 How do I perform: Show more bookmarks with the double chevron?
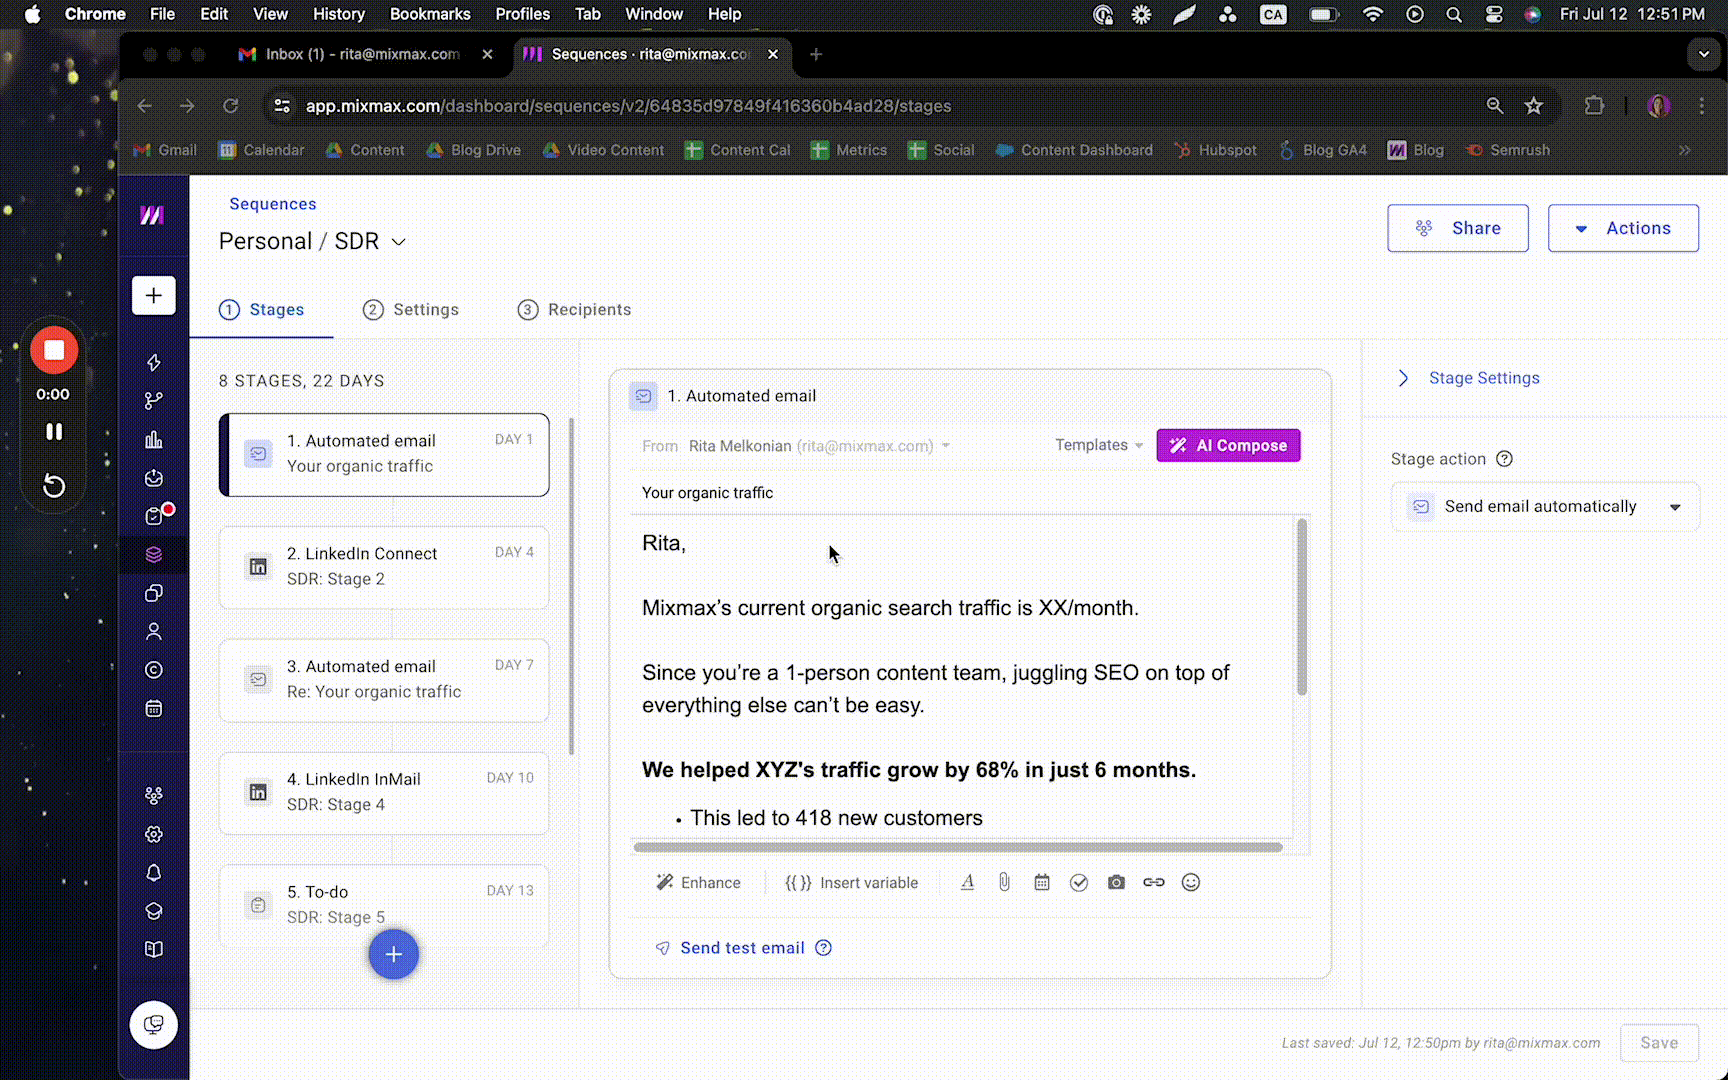point(1685,150)
